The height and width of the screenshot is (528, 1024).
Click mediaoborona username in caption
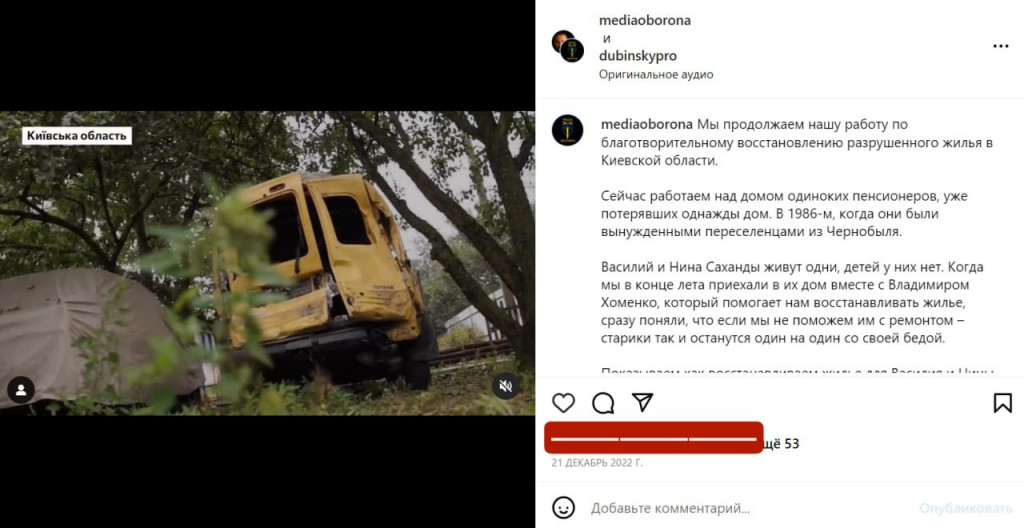point(647,124)
